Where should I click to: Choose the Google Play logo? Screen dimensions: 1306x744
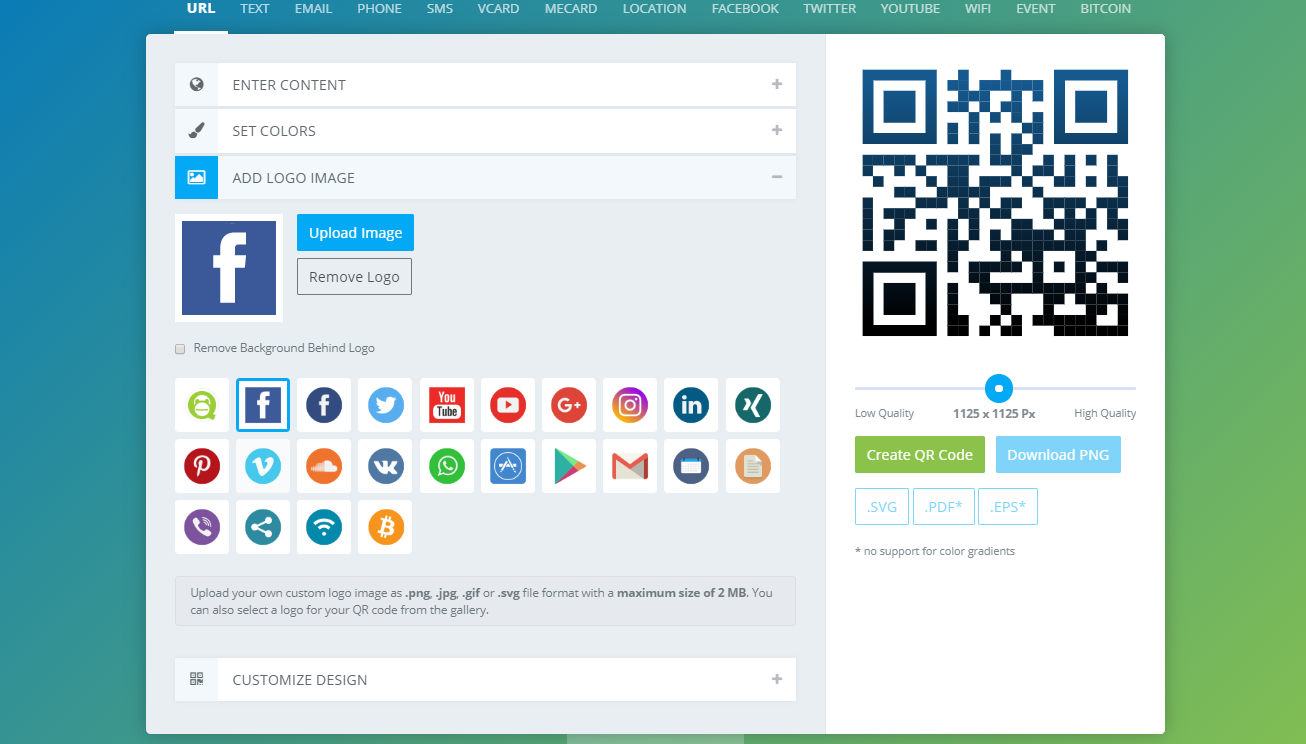[x=569, y=466]
